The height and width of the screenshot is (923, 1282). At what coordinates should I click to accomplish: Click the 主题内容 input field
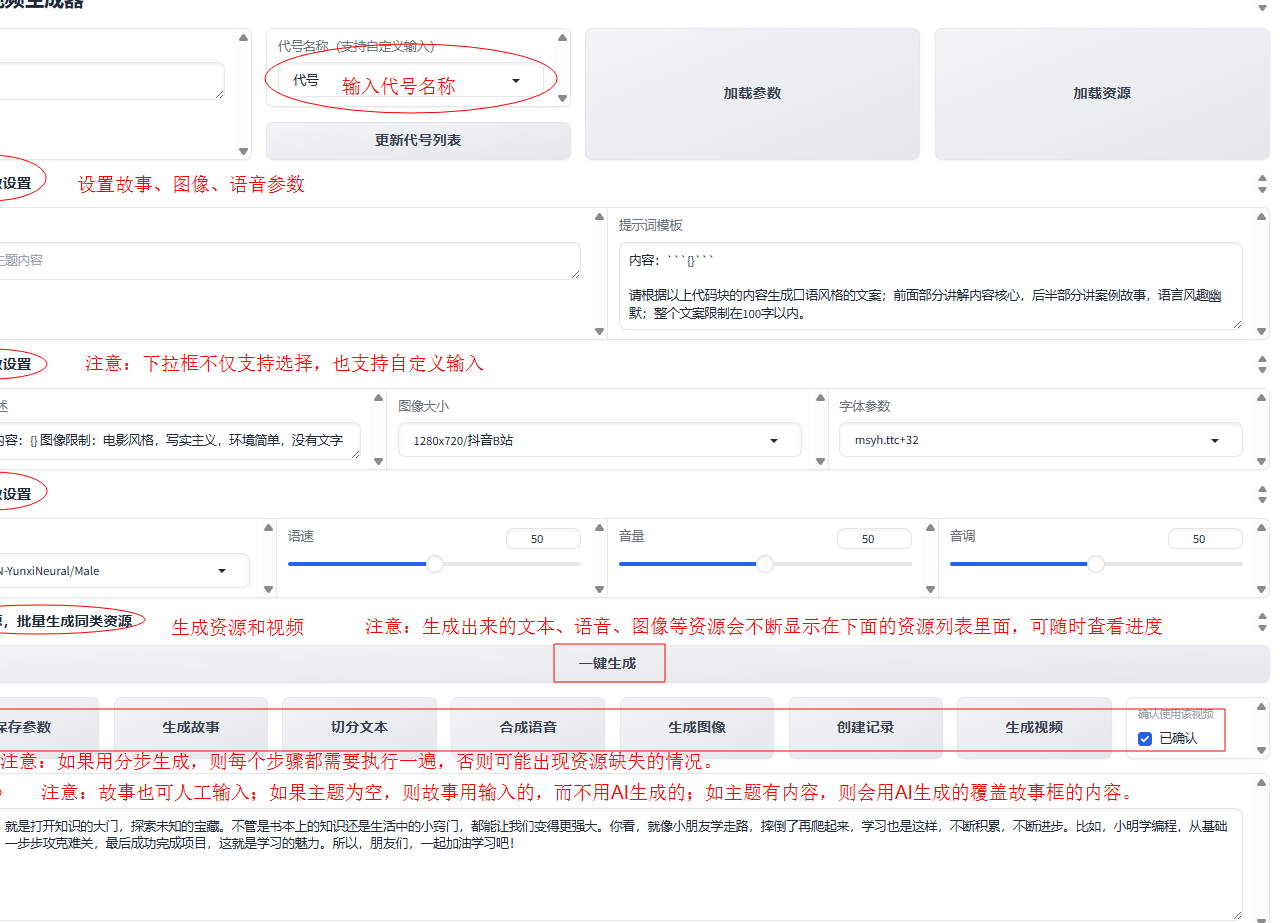[289, 261]
